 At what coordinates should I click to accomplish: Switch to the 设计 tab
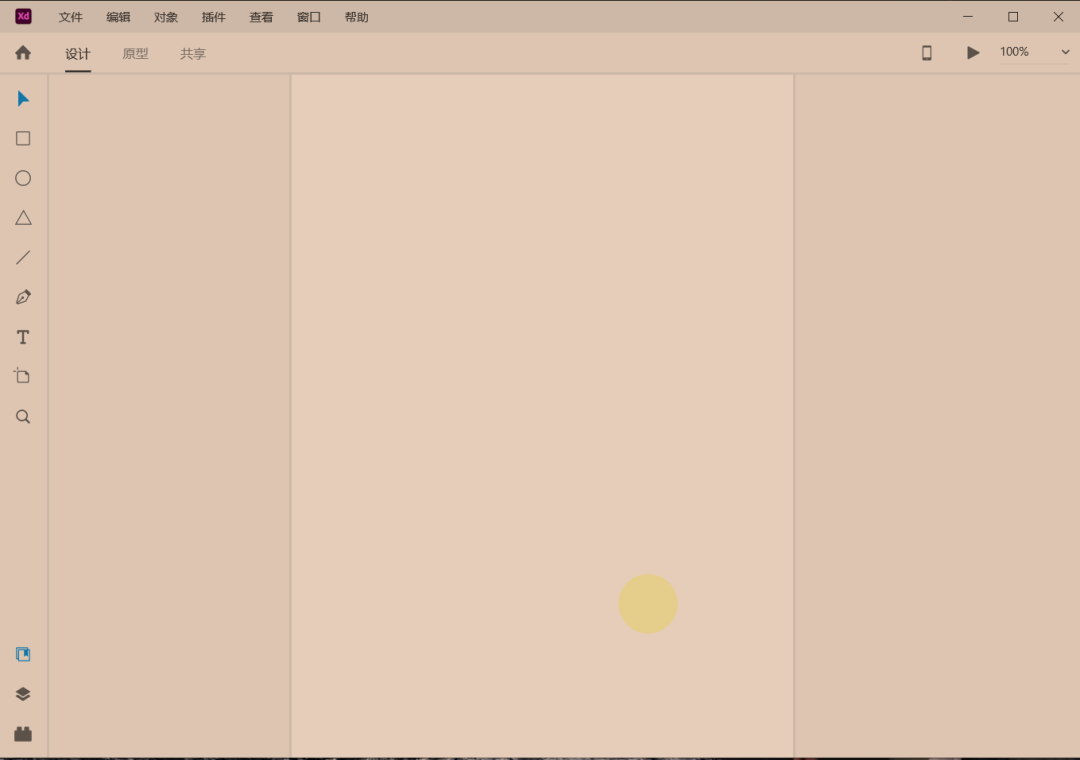click(78, 54)
